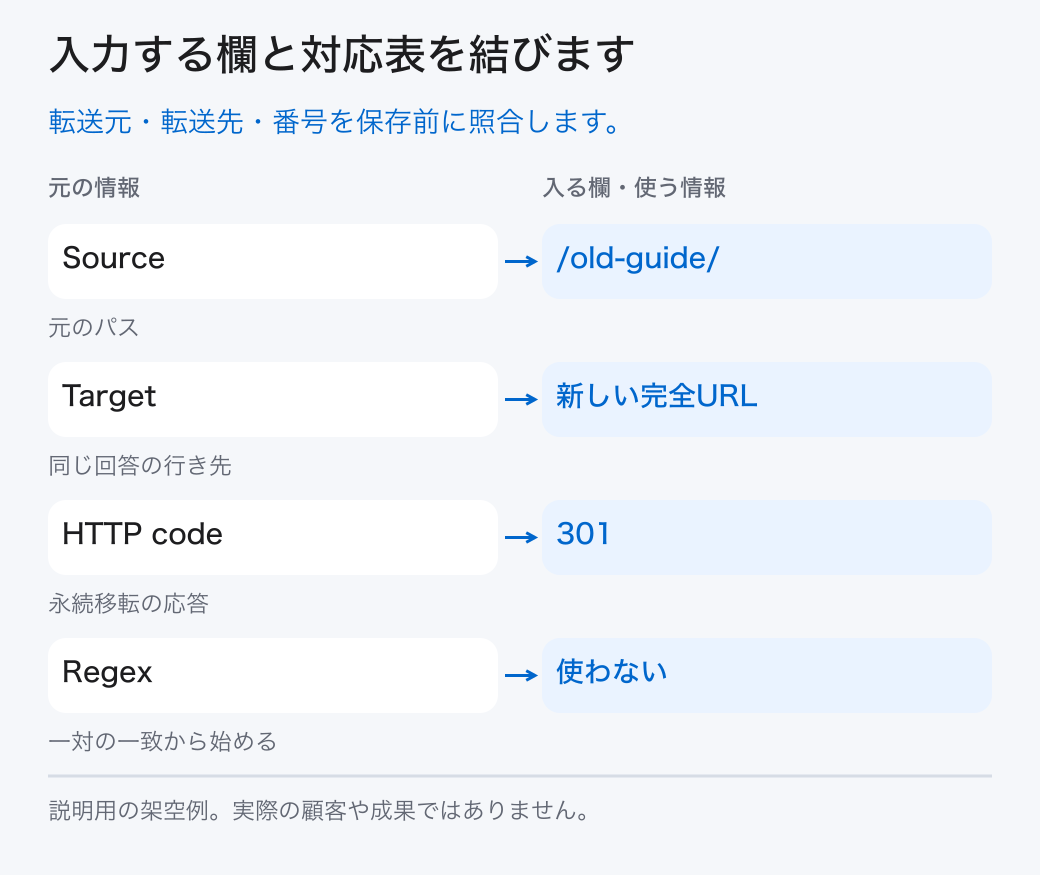This screenshot has width=1040, height=875.
Task: Click the caption 元のパス
Action: pyautogui.click(x=94, y=327)
